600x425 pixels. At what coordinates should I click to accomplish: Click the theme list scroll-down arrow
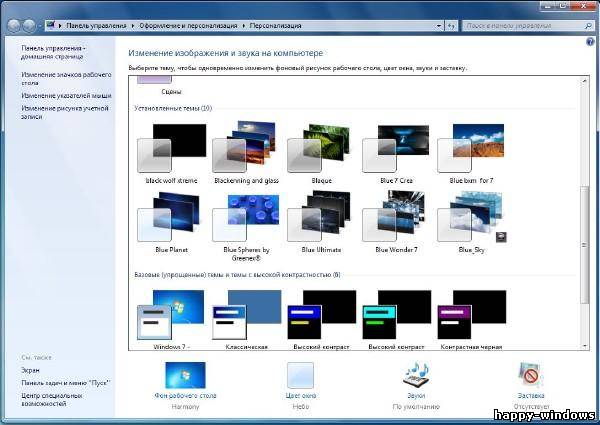point(584,346)
